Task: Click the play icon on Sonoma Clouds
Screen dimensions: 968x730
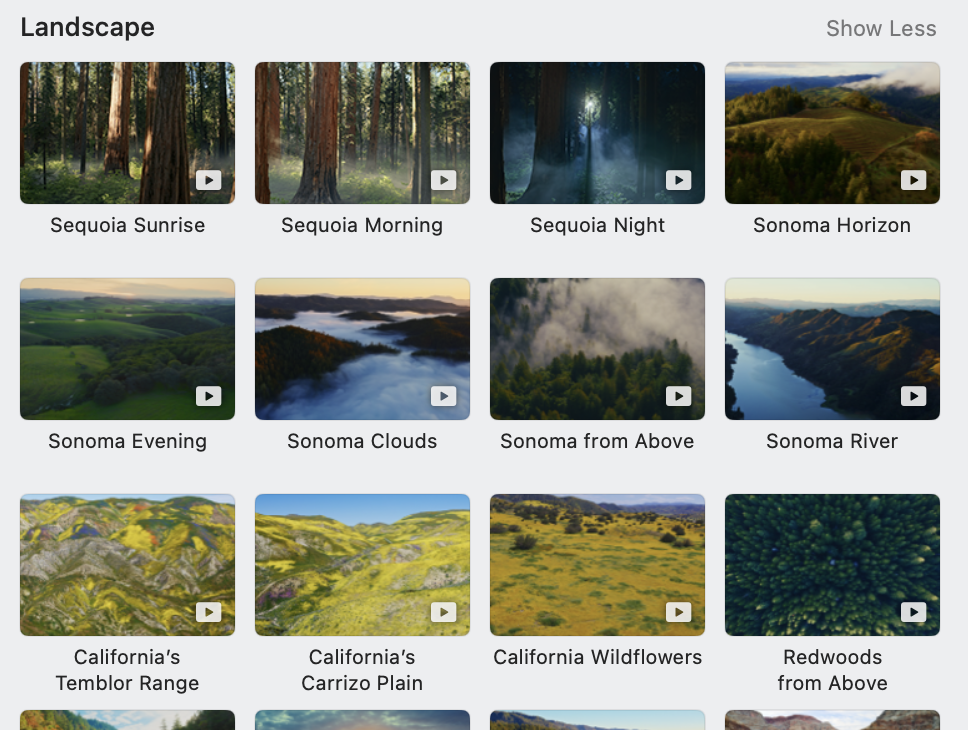Action: 444,396
